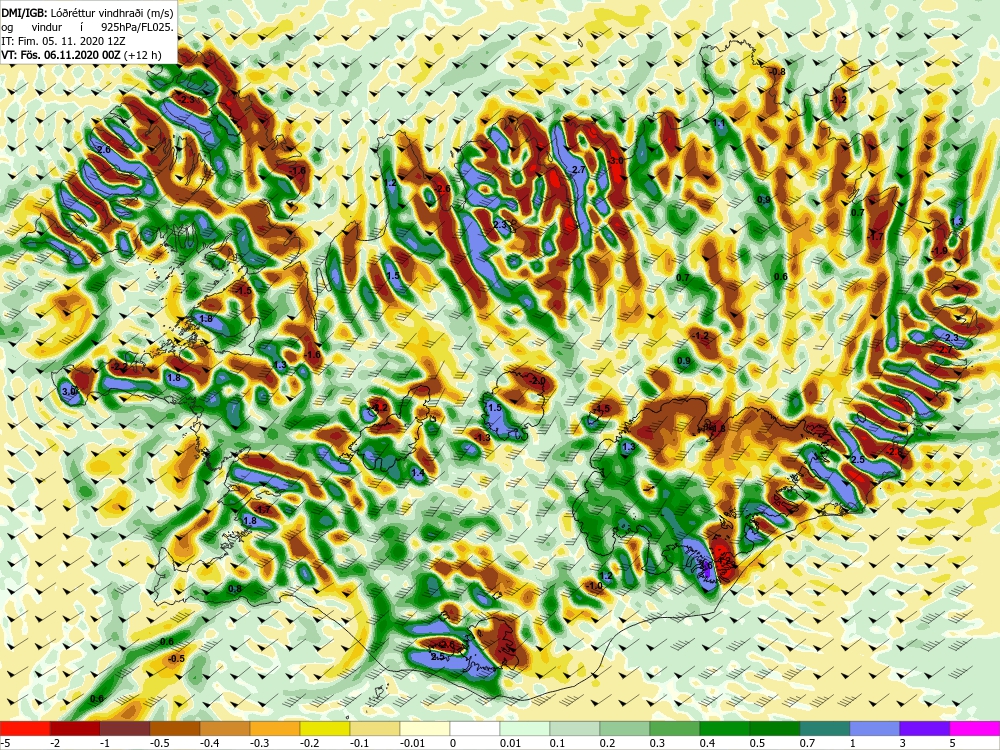The width and height of the screenshot is (1000, 750).
Task: Select the white legend swatch at 0
Action: tap(475, 728)
